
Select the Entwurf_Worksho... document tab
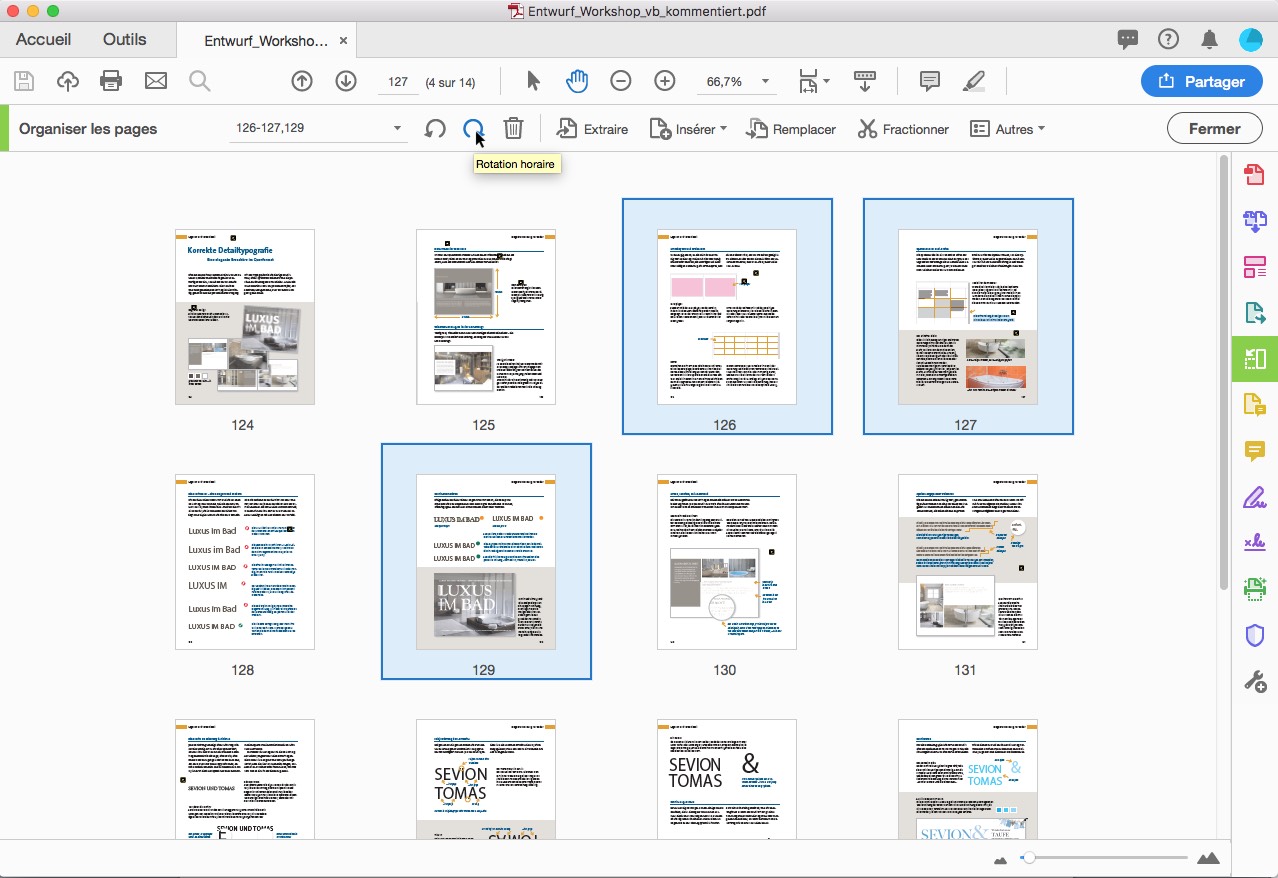click(x=266, y=41)
